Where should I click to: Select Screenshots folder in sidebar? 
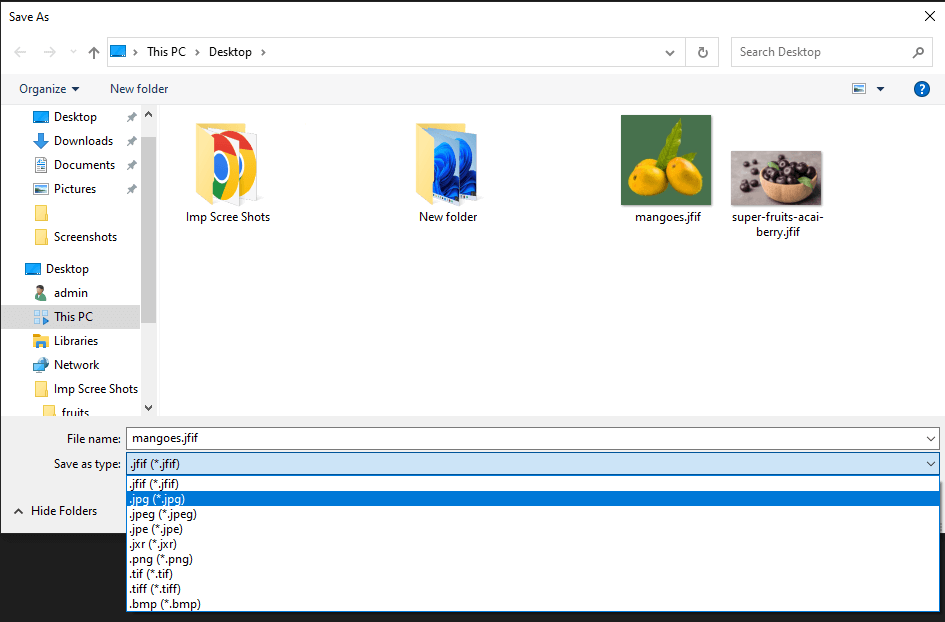pos(85,237)
